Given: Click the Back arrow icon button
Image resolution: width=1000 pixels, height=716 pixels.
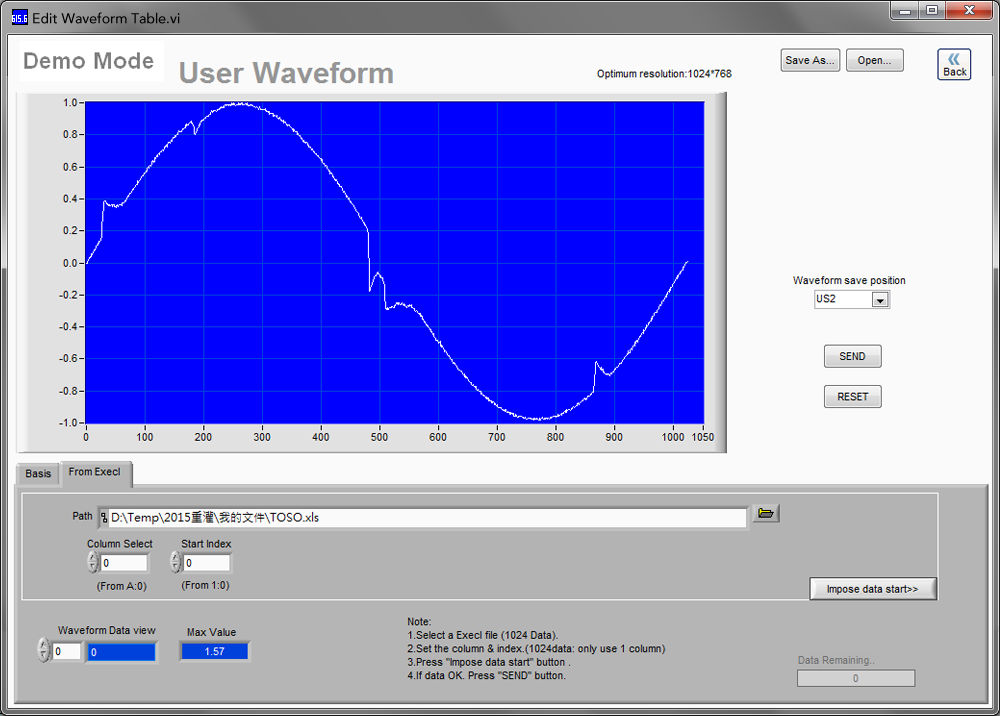Looking at the screenshot, I should tap(954, 64).
